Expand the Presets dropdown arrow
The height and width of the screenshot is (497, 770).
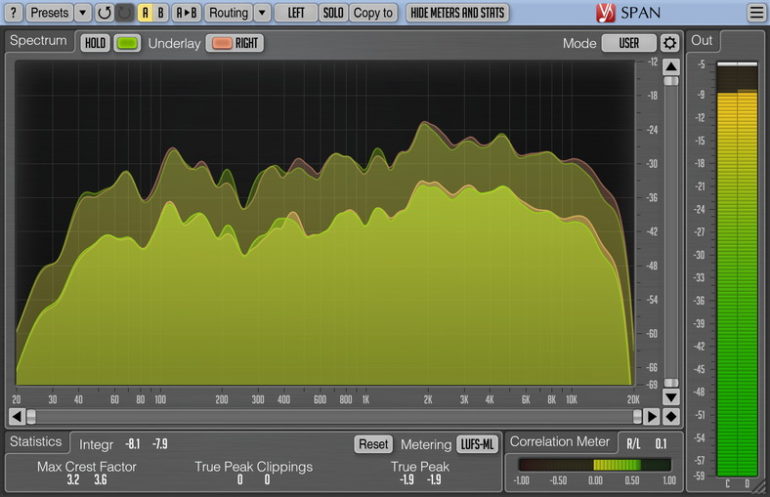click(82, 13)
